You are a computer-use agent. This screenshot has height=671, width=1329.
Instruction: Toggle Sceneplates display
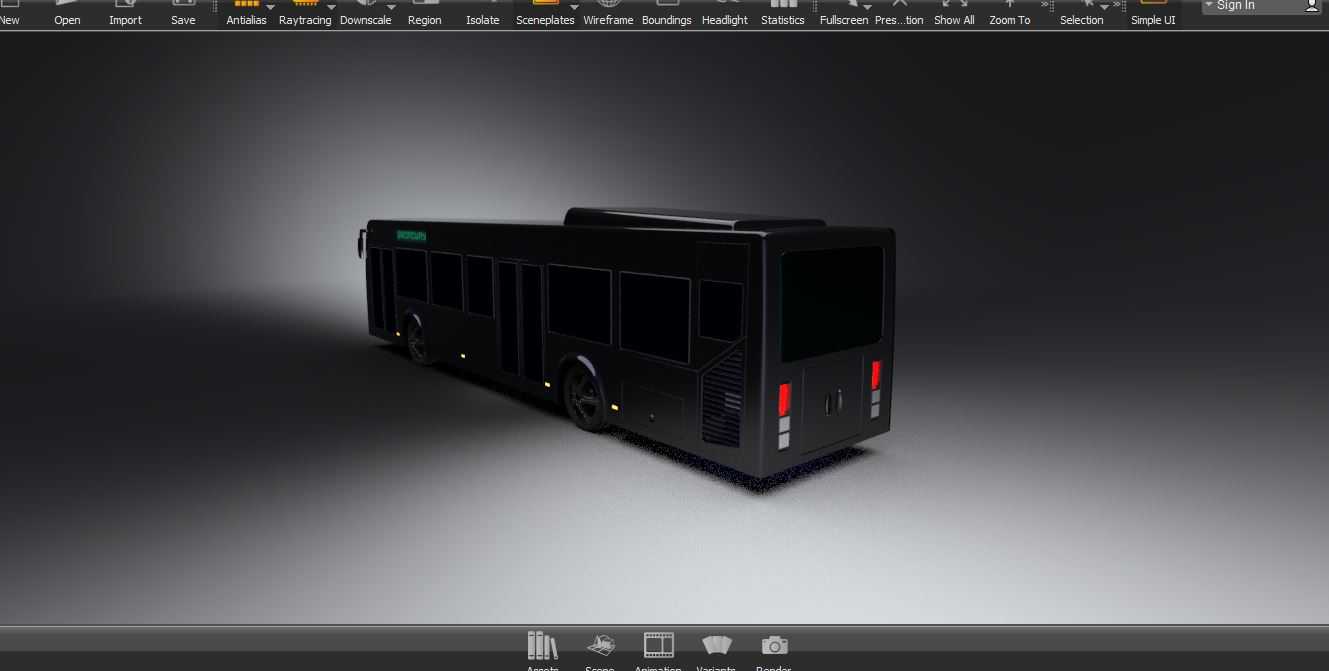coord(545,13)
